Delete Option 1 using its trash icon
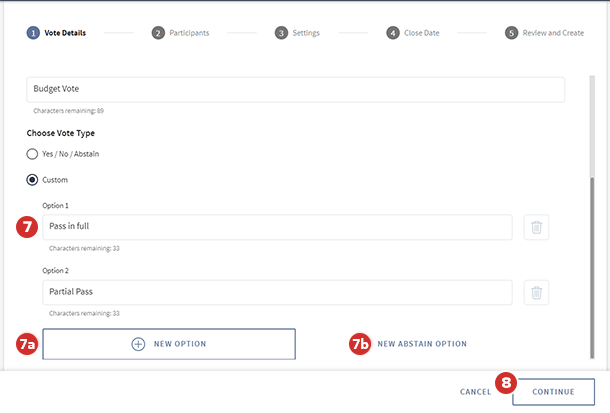610x413 pixels. click(536, 227)
